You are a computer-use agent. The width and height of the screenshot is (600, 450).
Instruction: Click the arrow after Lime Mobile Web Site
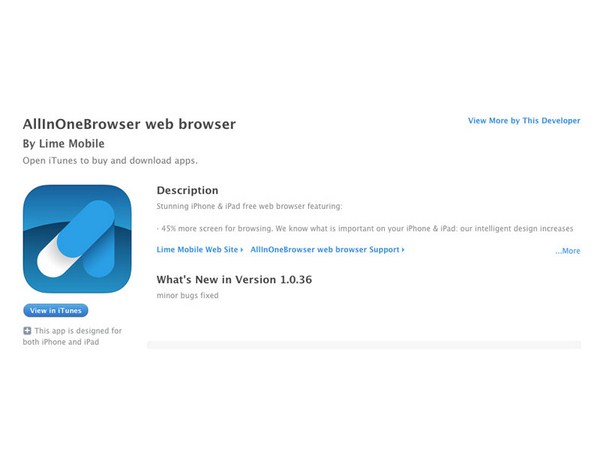(241, 250)
